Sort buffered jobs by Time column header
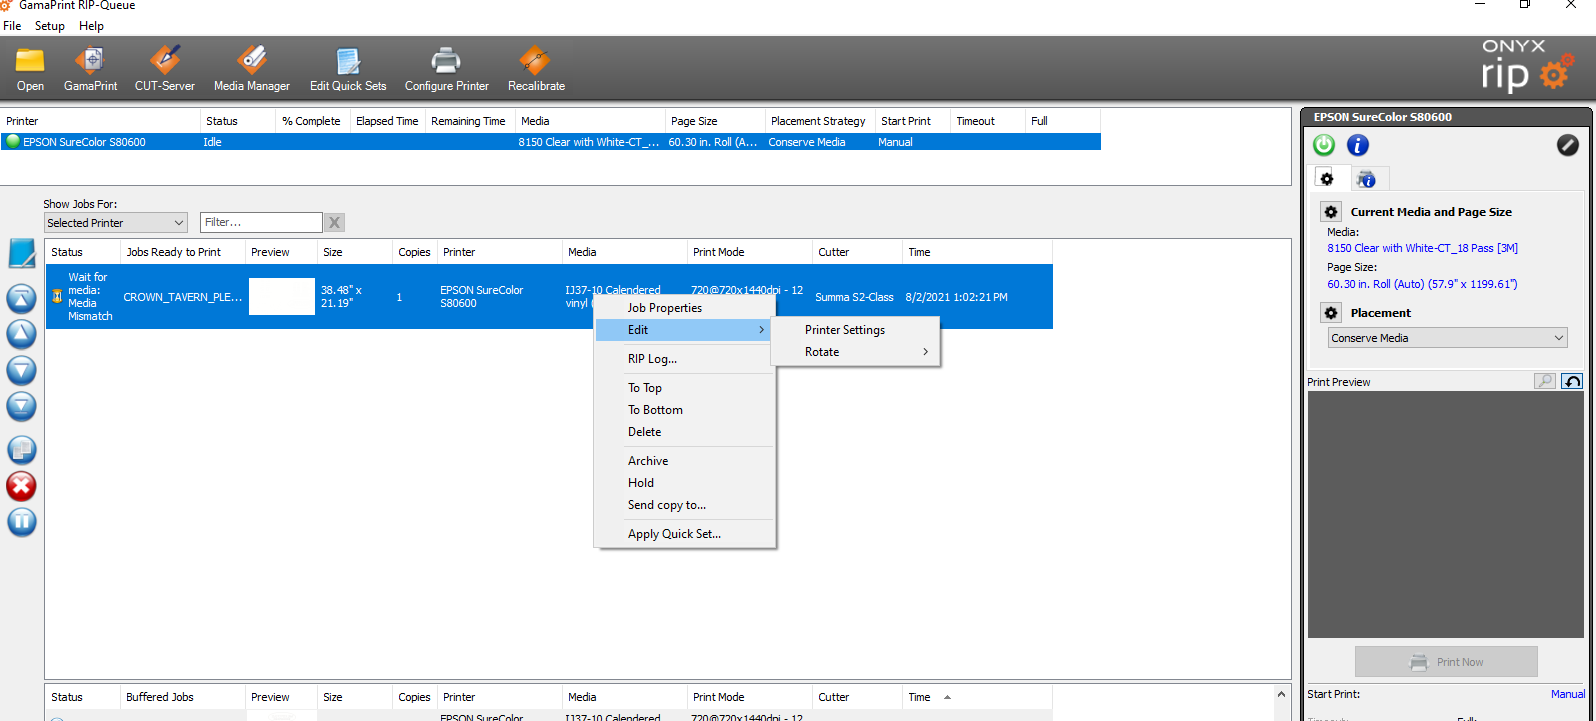 click(976, 697)
